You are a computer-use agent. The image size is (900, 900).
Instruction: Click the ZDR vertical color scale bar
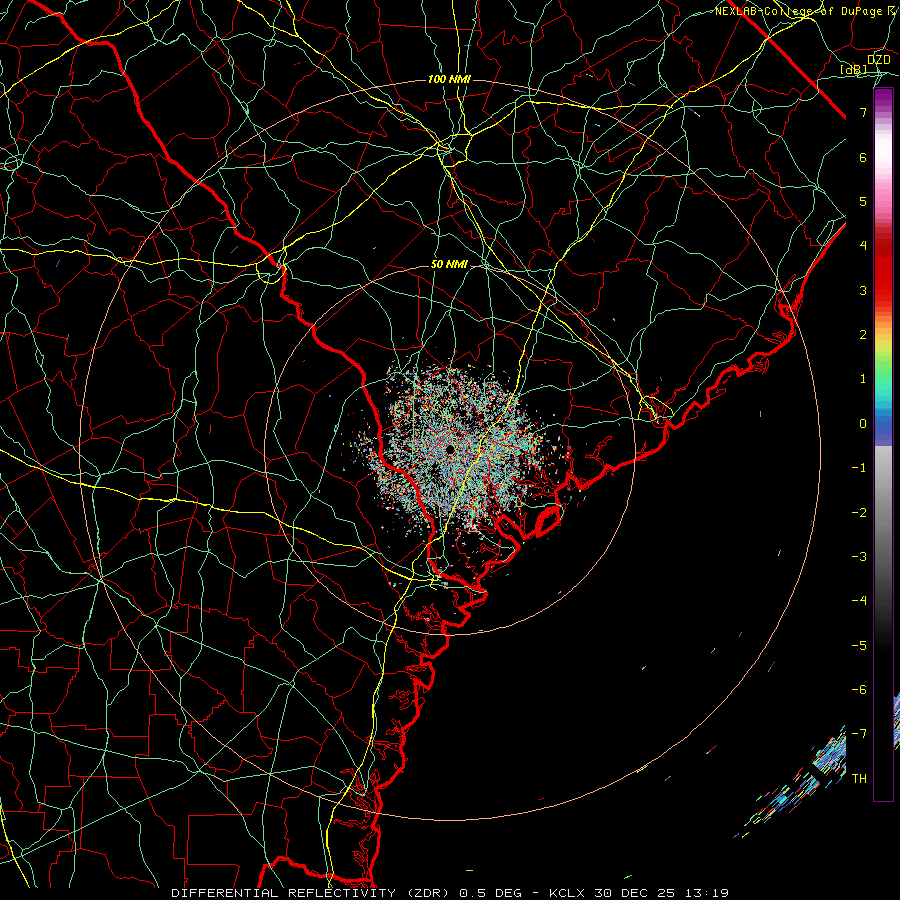pos(883,444)
